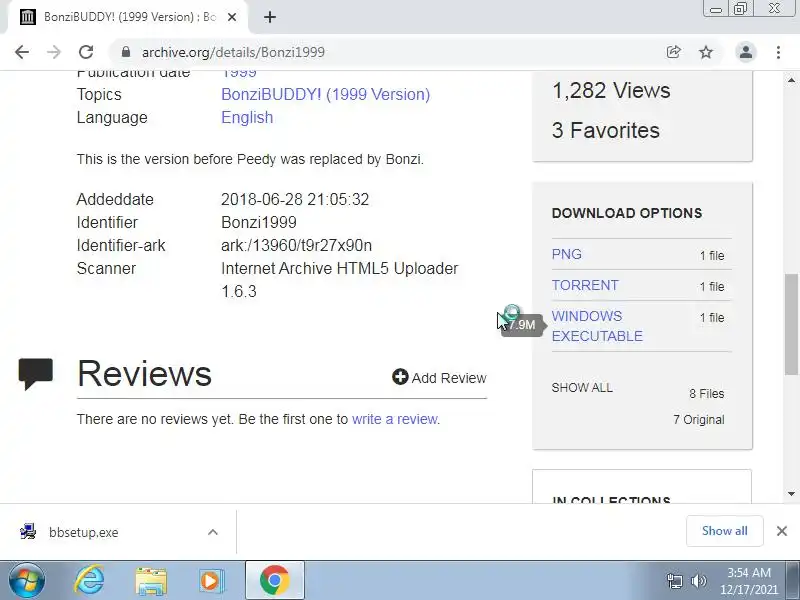Screen dimensions: 800x600
Task: Click the network tray icon
Action: click(x=674, y=581)
